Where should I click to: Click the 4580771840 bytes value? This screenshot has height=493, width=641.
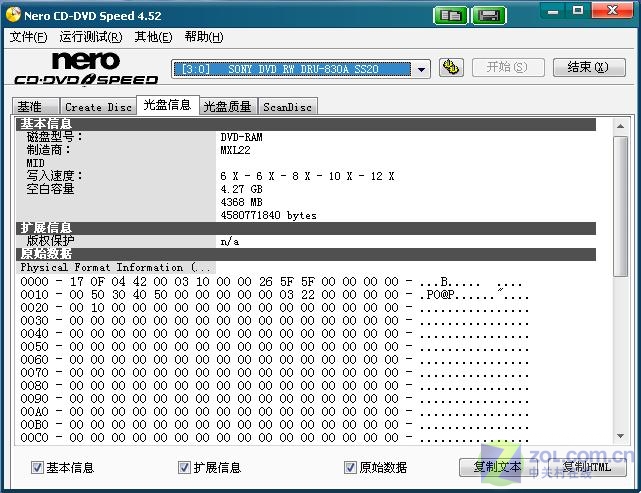(x=269, y=215)
